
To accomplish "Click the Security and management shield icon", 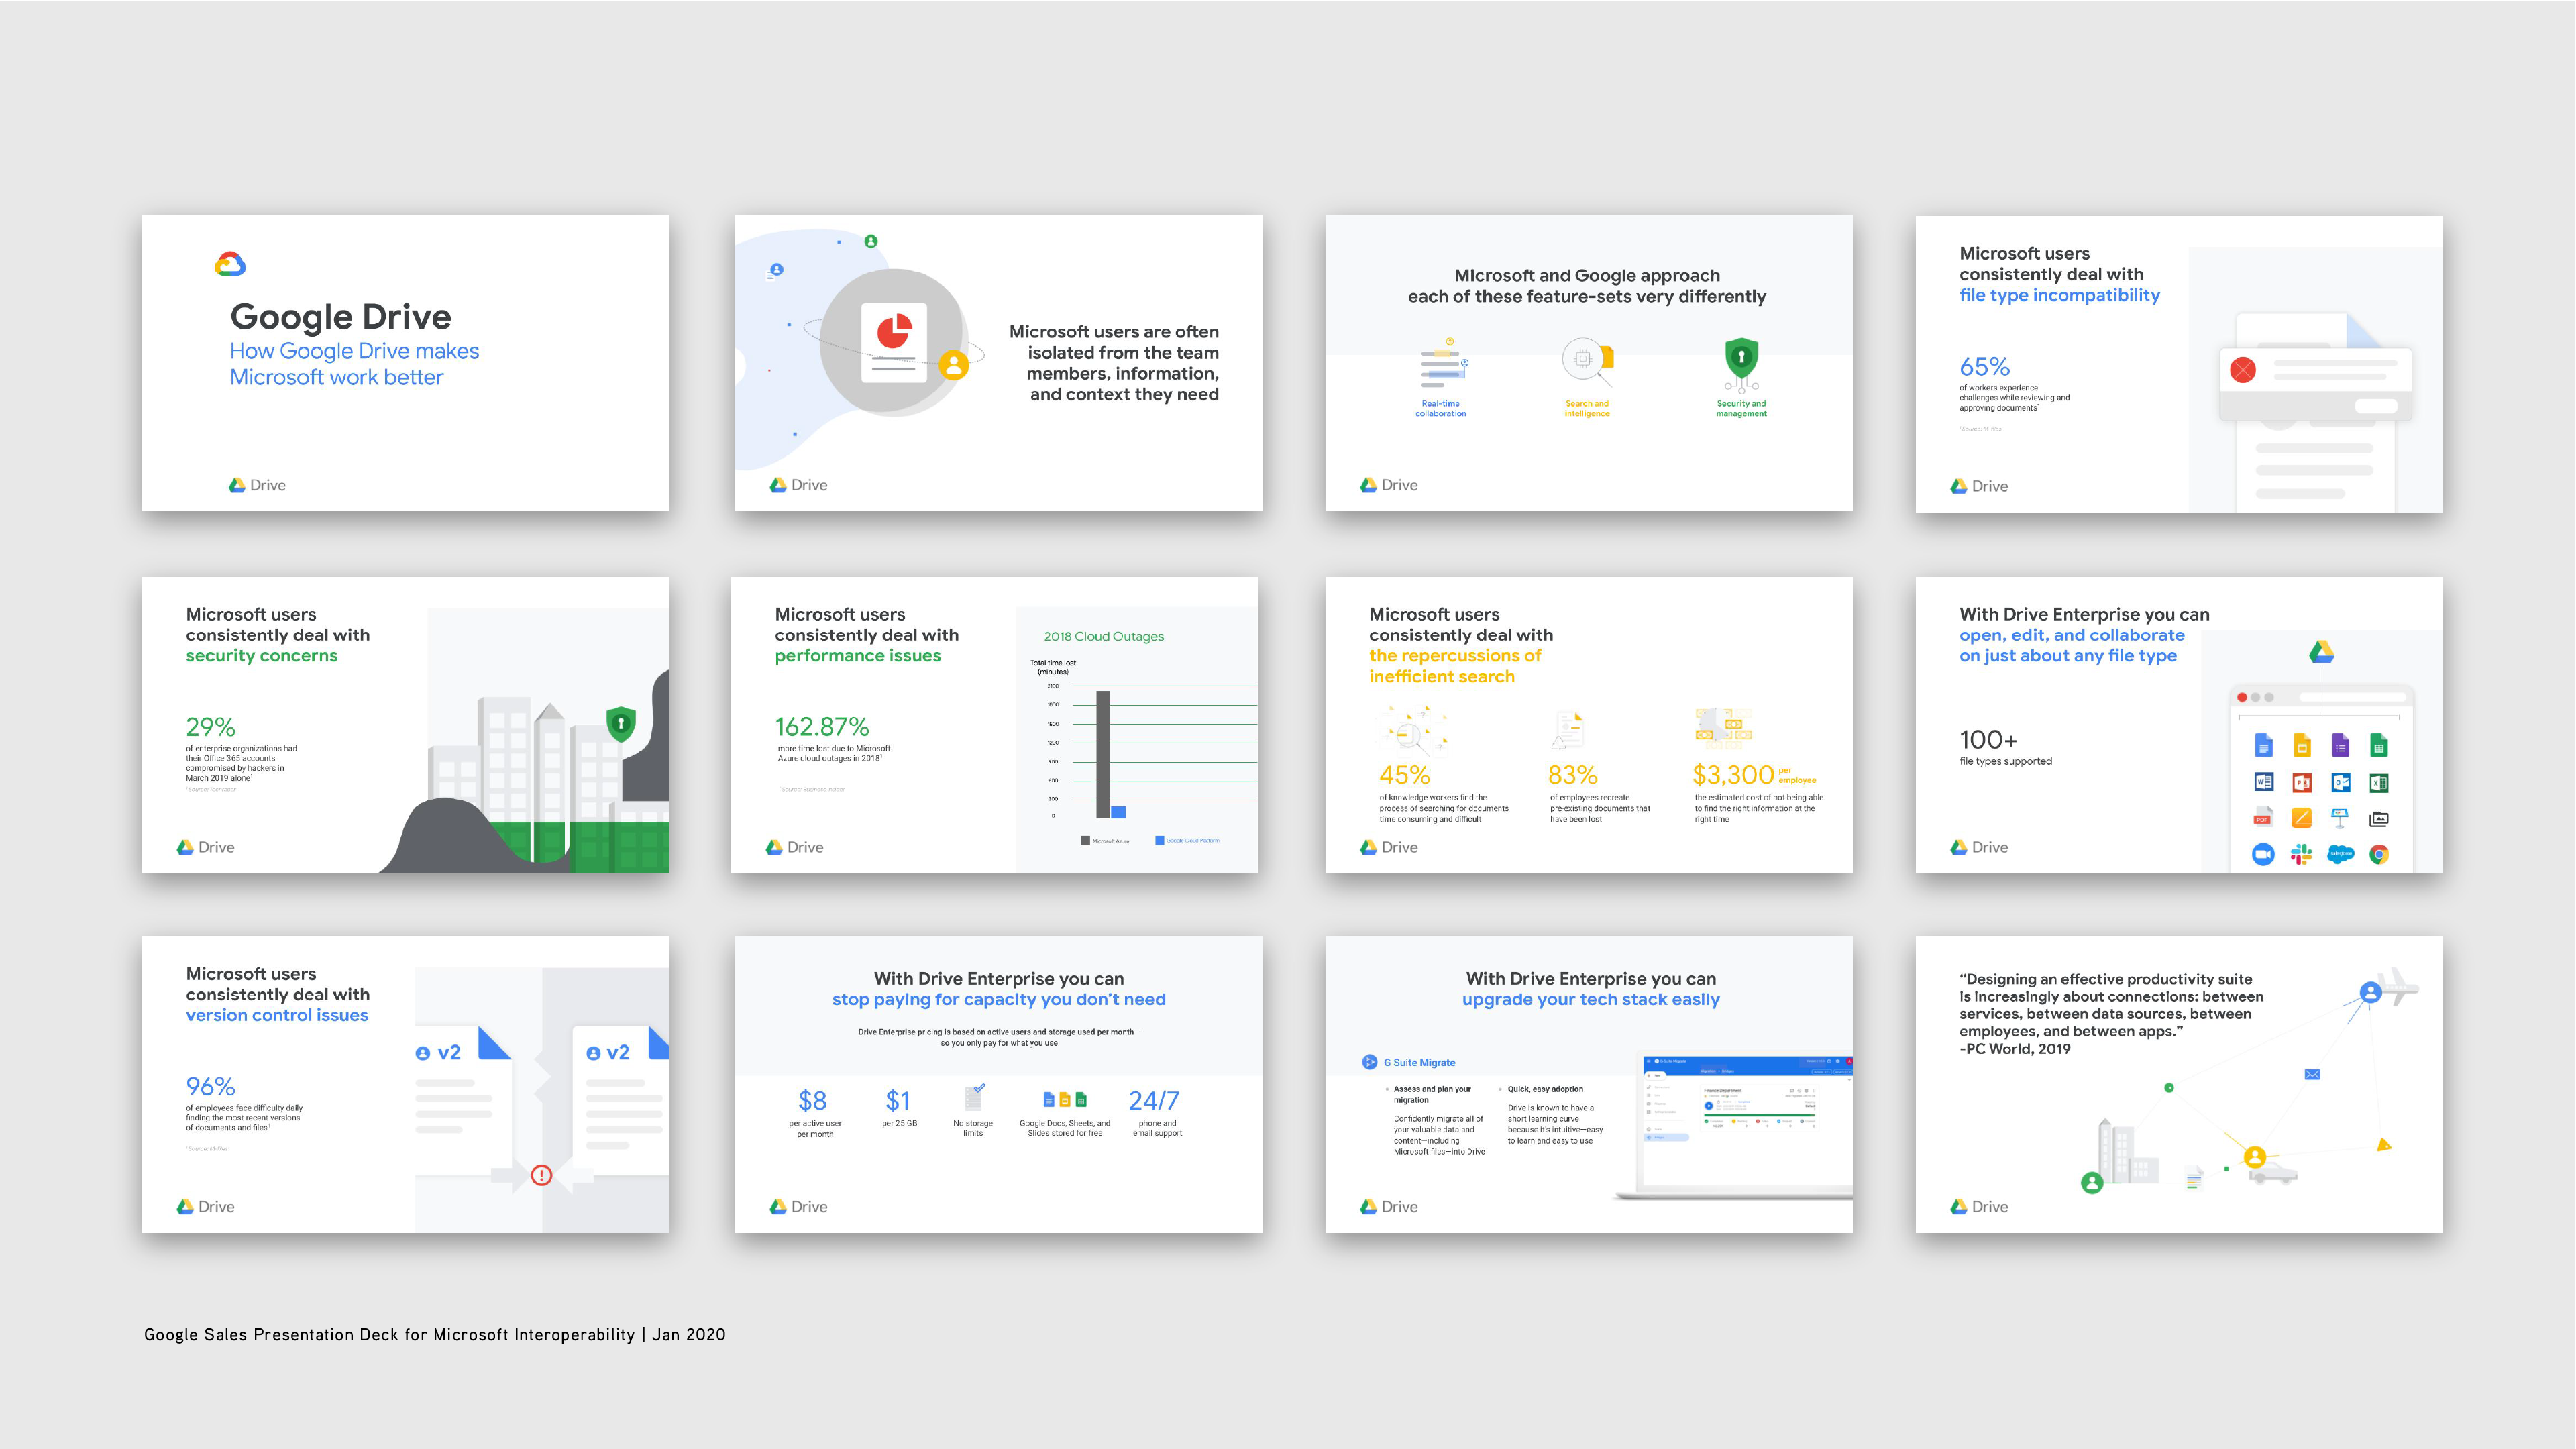I will (1741, 364).
